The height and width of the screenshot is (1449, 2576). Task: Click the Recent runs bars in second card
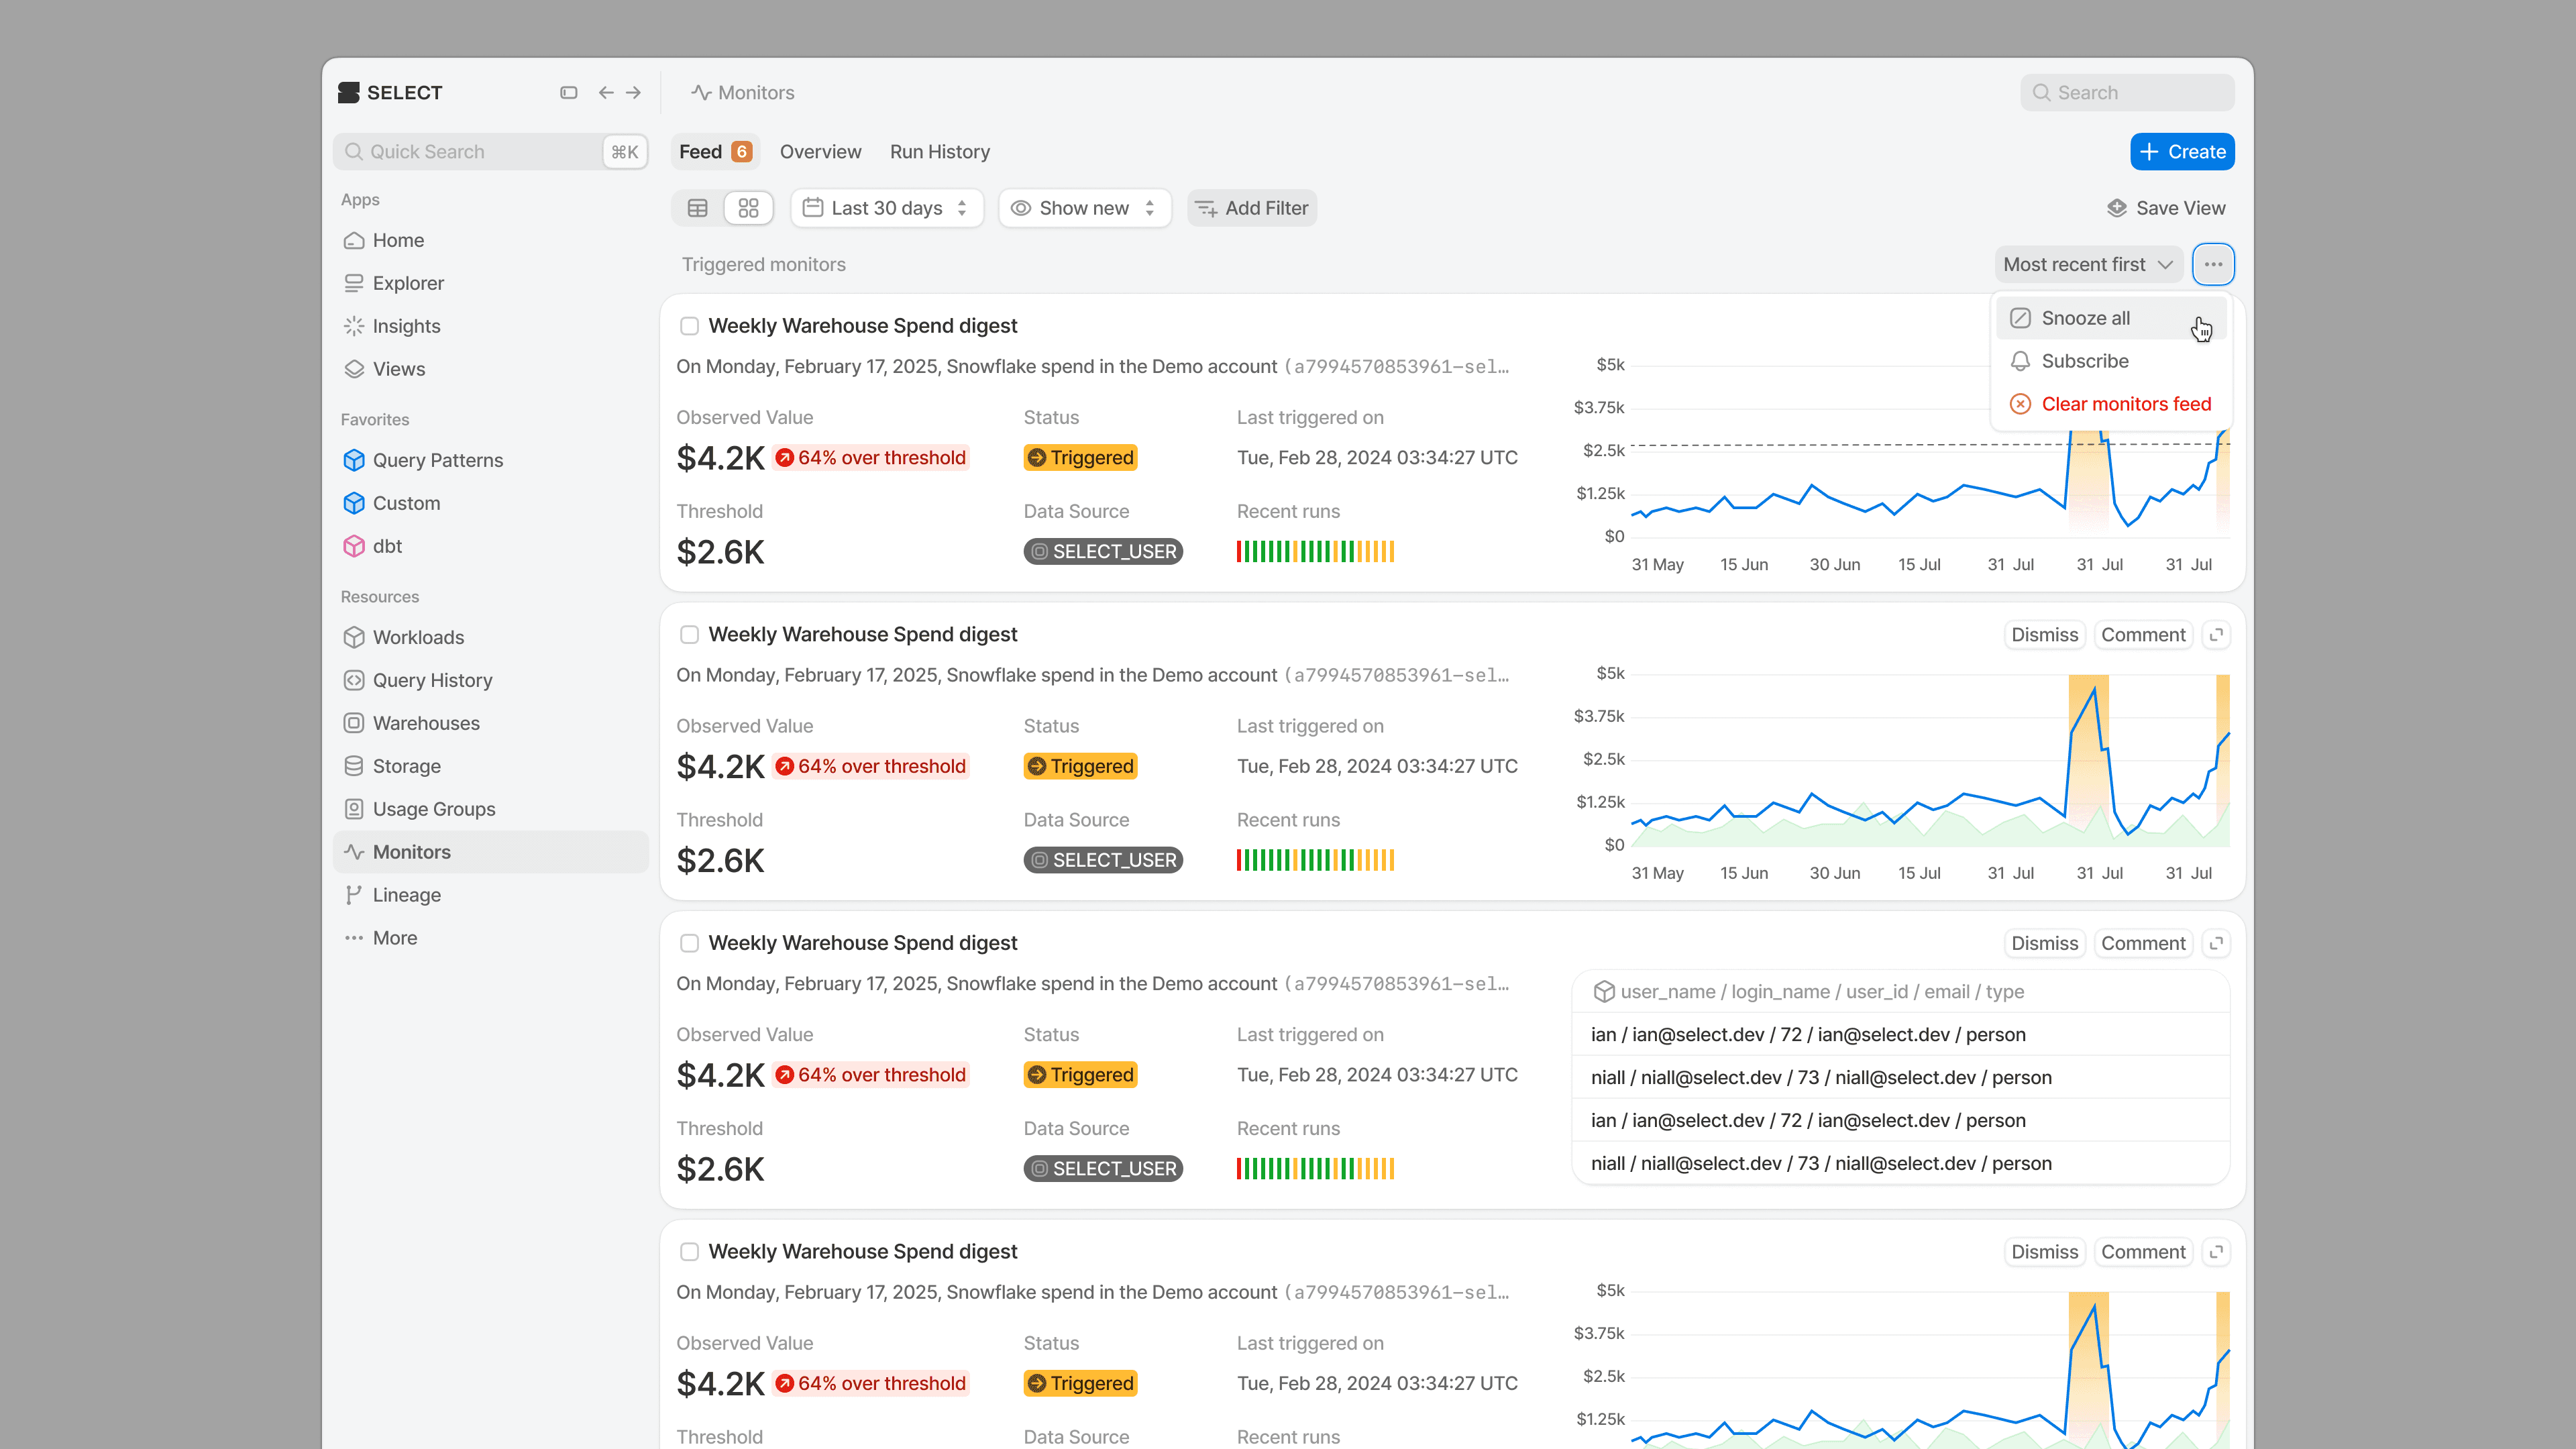point(1315,861)
